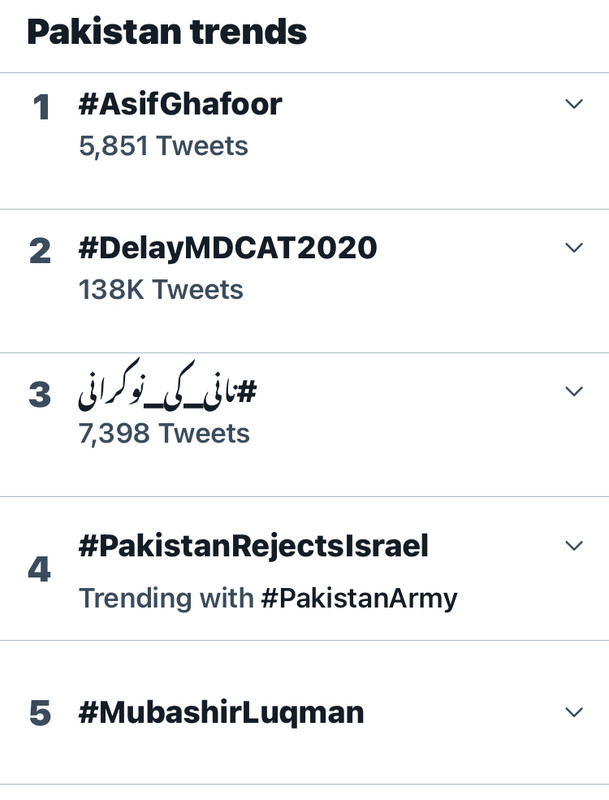Click the 138K Tweets count

pos(161,290)
